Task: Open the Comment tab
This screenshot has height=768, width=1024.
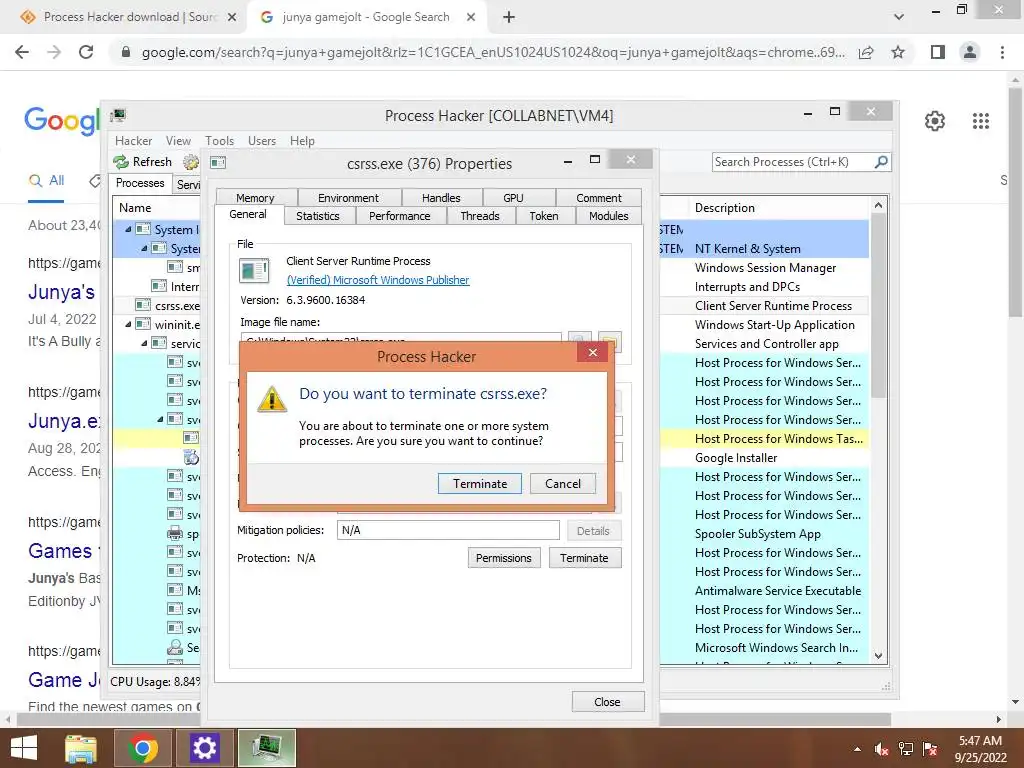Action: [x=598, y=197]
